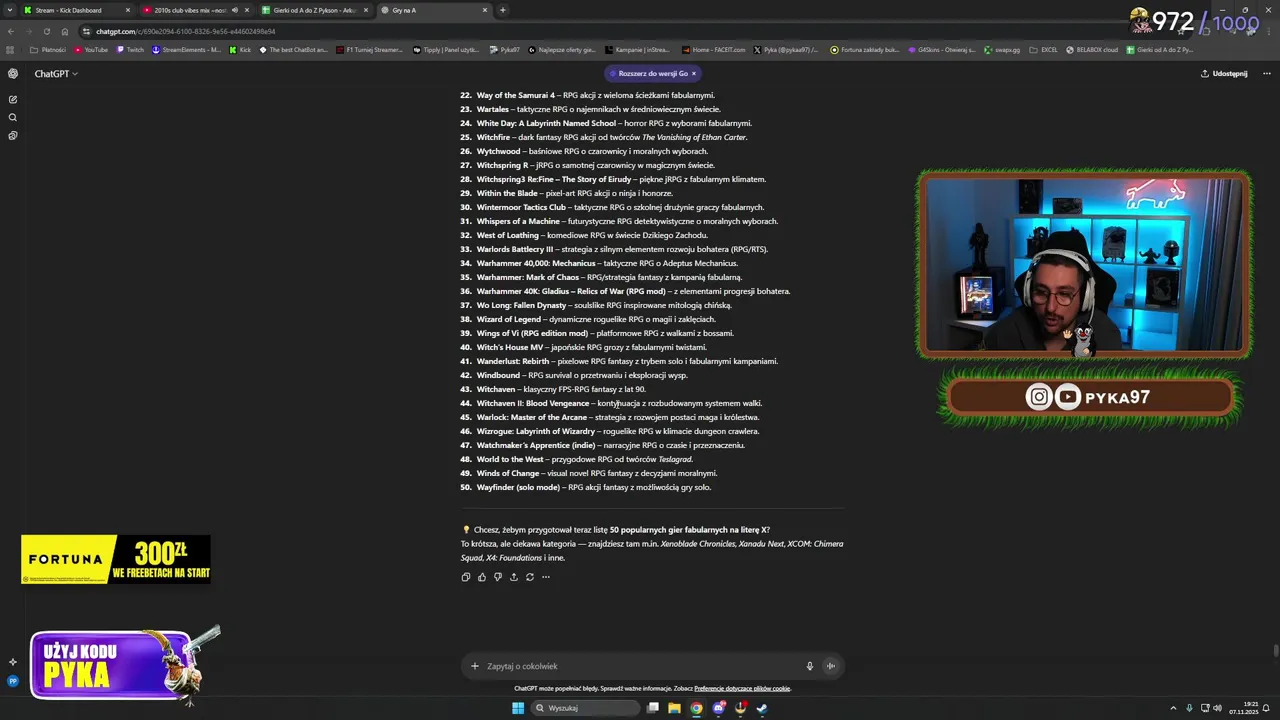
Task: Open File Explorer from the taskbar
Action: [x=675, y=708]
